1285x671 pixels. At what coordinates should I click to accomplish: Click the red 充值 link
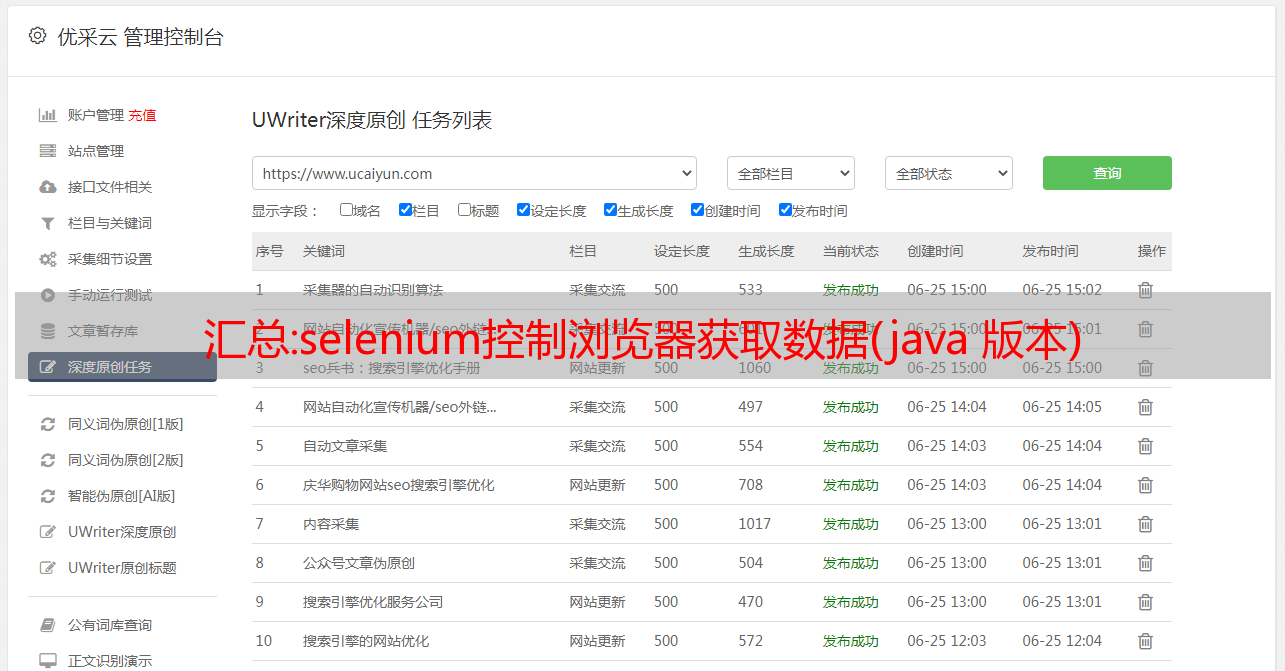[x=142, y=115]
